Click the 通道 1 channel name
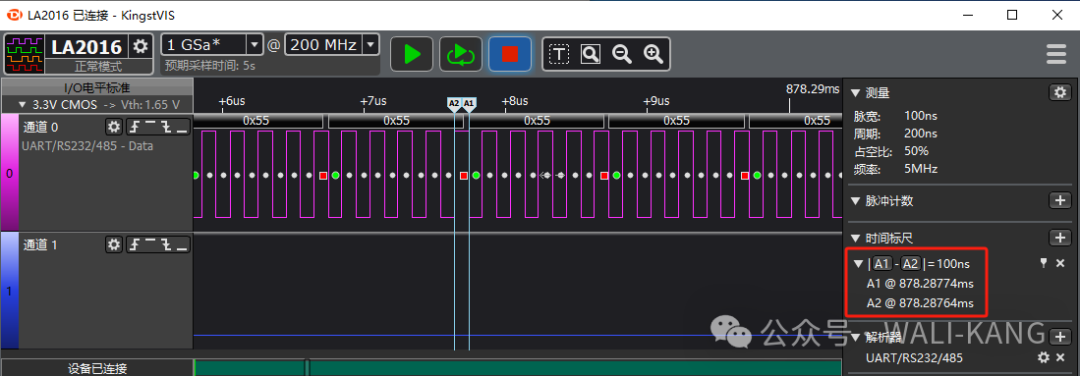Viewport: 1080px width, 376px height. (x=41, y=244)
